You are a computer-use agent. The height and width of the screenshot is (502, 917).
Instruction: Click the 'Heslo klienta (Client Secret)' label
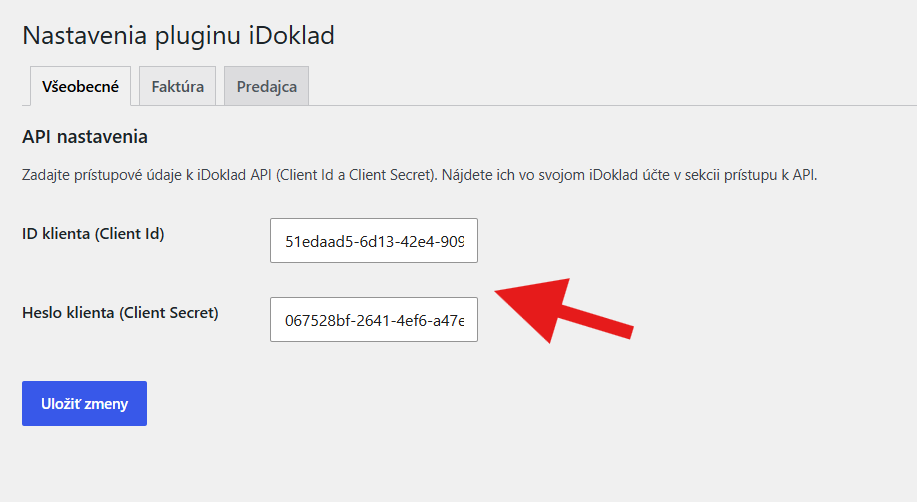120,313
